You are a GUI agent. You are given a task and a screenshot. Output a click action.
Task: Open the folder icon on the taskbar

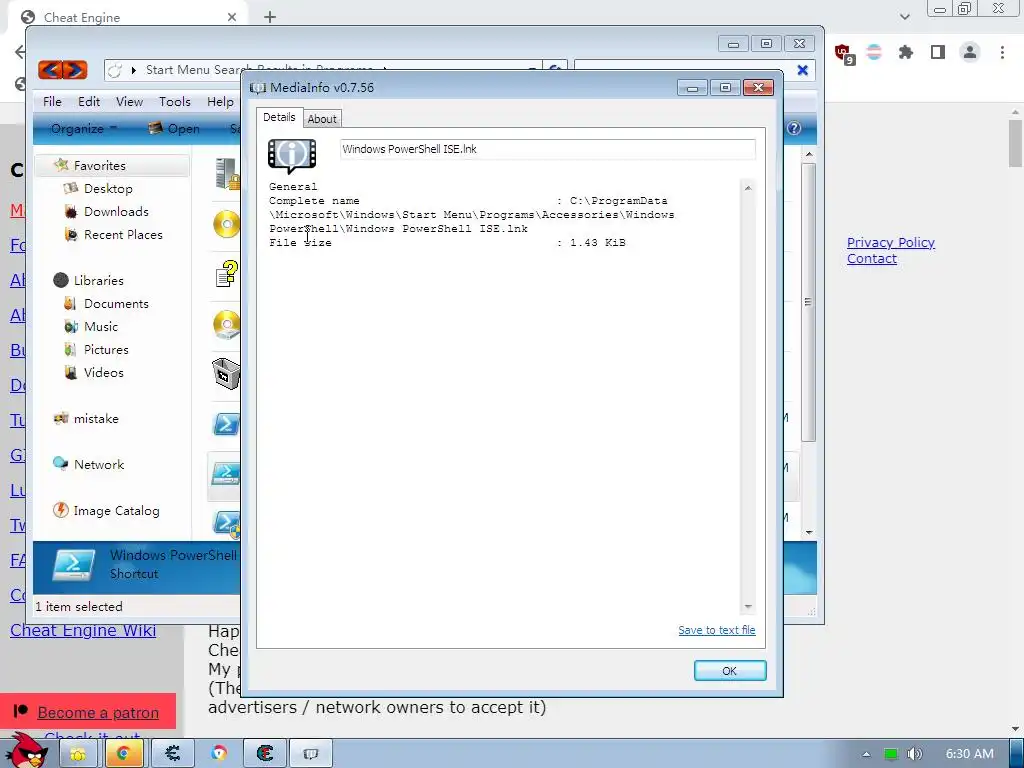point(78,754)
